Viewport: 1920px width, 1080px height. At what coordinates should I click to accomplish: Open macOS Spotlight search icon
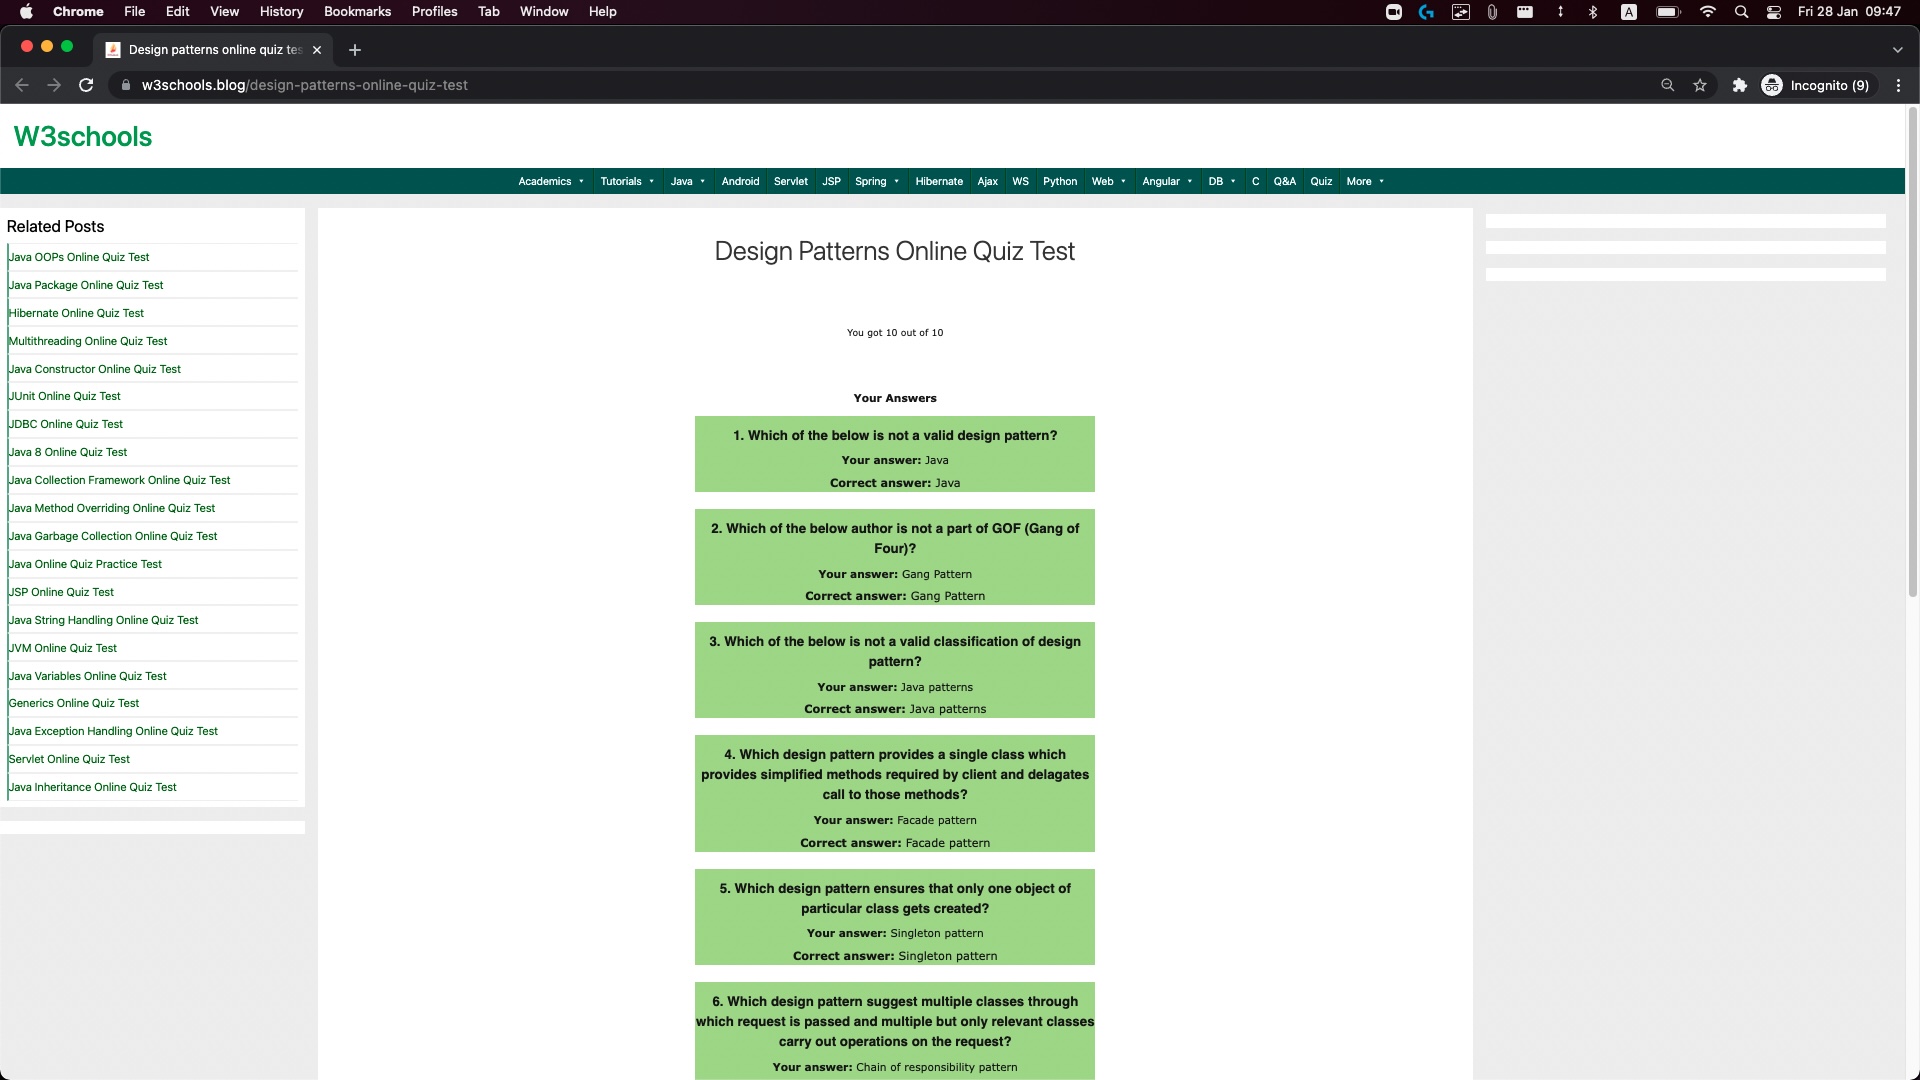(x=1741, y=12)
